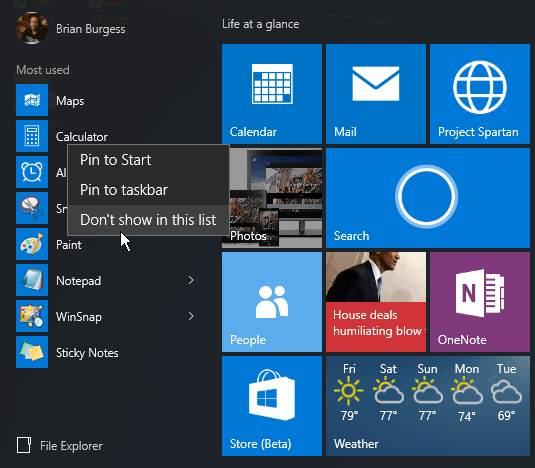Open the WinSnap icon

point(32,316)
